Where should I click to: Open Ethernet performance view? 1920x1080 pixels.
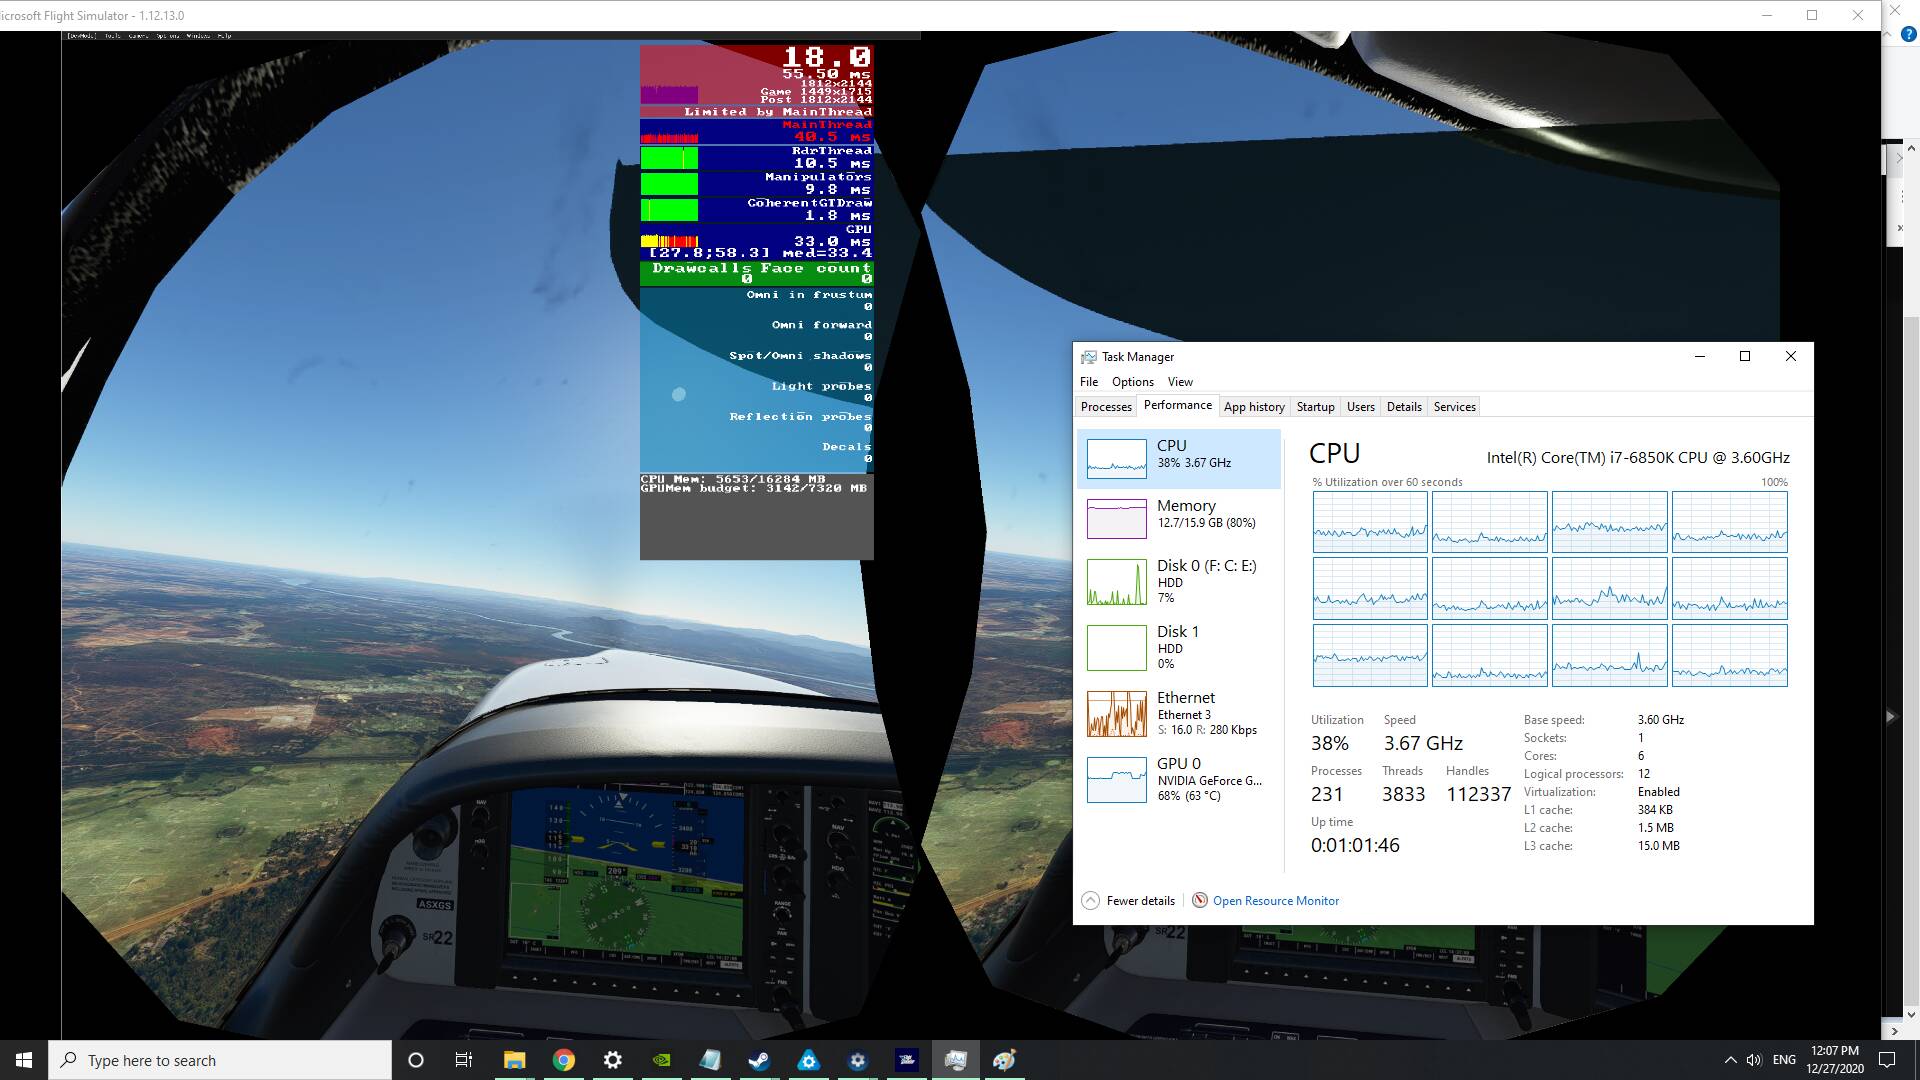pyautogui.click(x=1180, y=714)
